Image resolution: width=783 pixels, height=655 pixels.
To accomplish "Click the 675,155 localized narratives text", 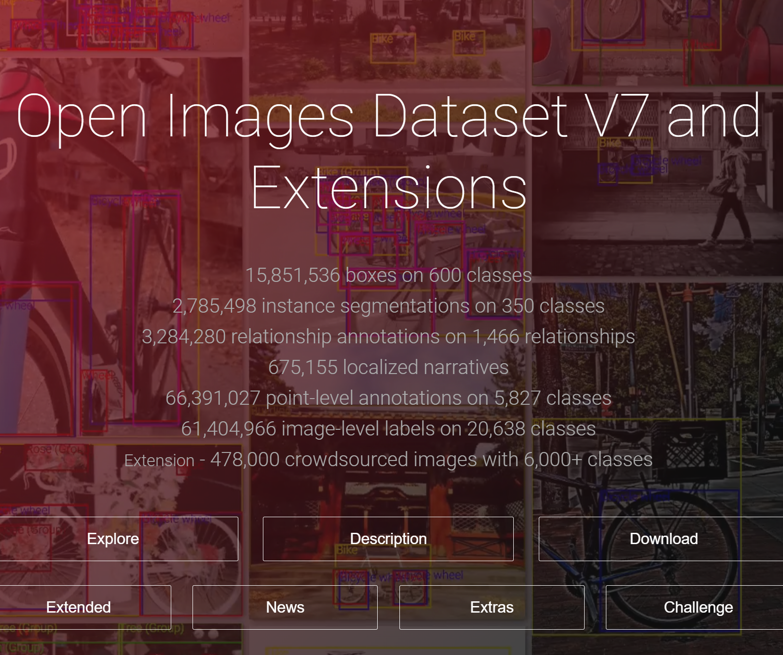I will point(388,367).
